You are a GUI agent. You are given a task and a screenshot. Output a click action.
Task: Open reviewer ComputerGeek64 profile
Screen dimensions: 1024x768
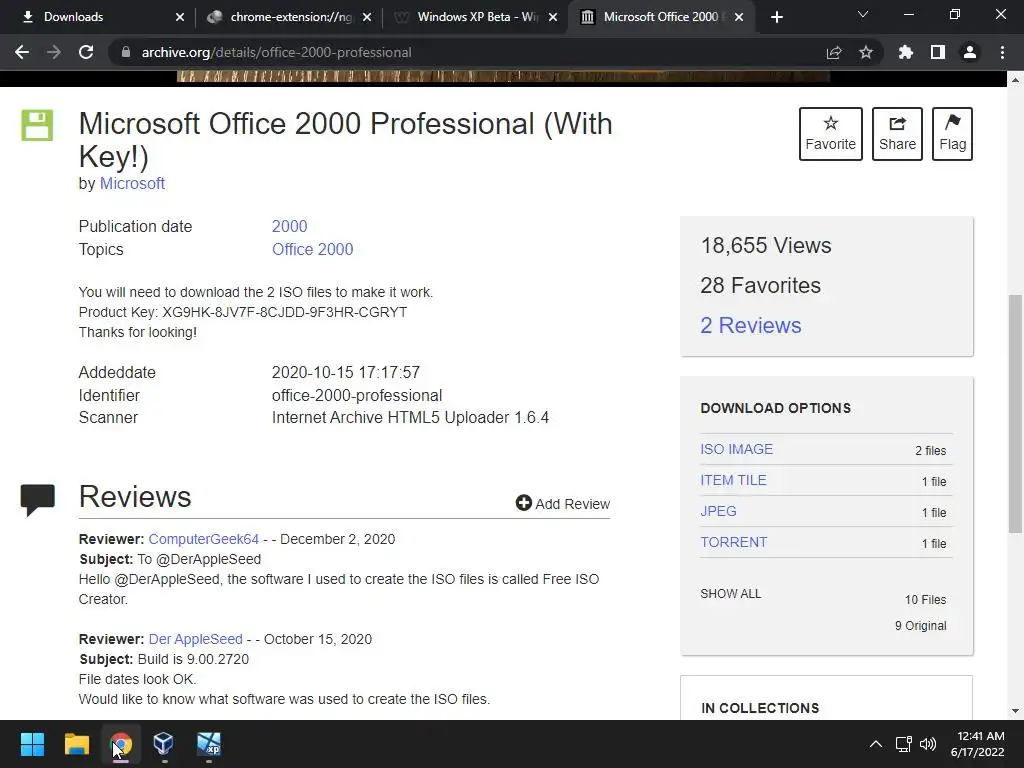(204, 539)
